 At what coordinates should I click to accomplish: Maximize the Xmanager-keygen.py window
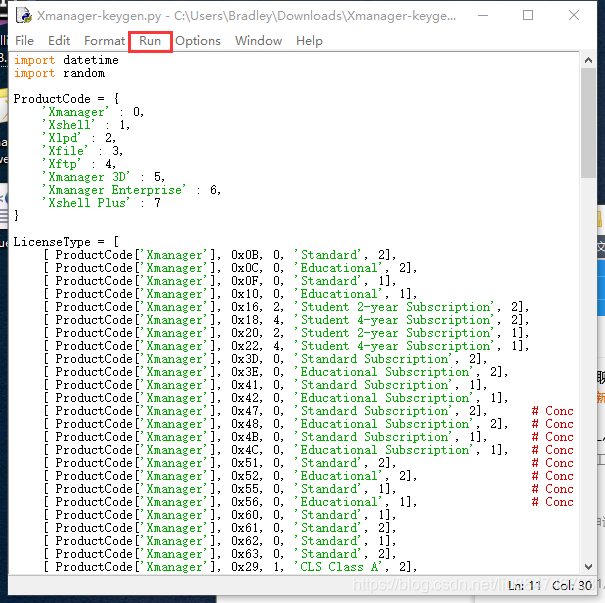pyautogui.click(x=528, y=15)
